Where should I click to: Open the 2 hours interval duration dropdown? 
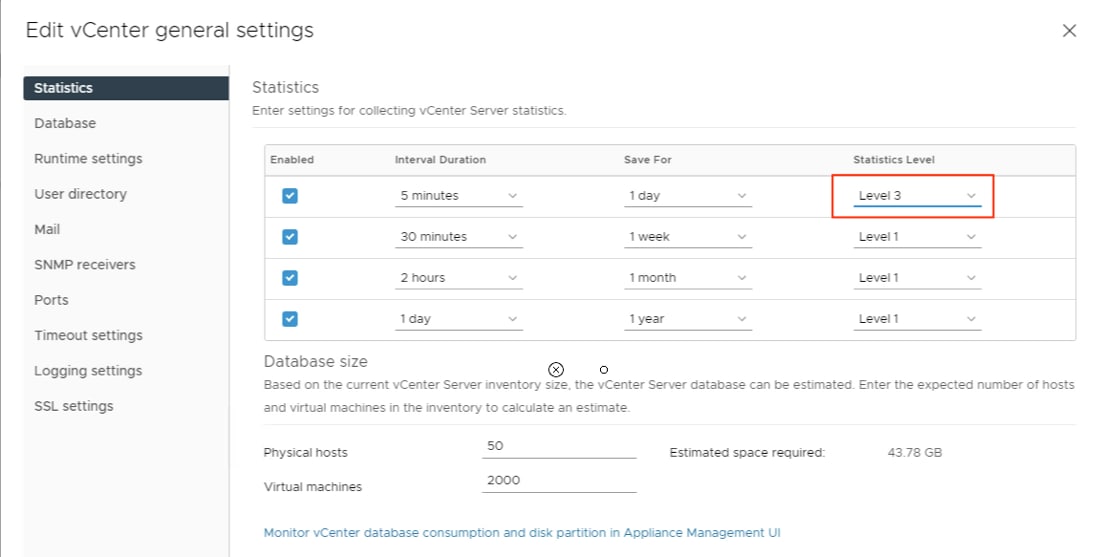click(459, 277)
